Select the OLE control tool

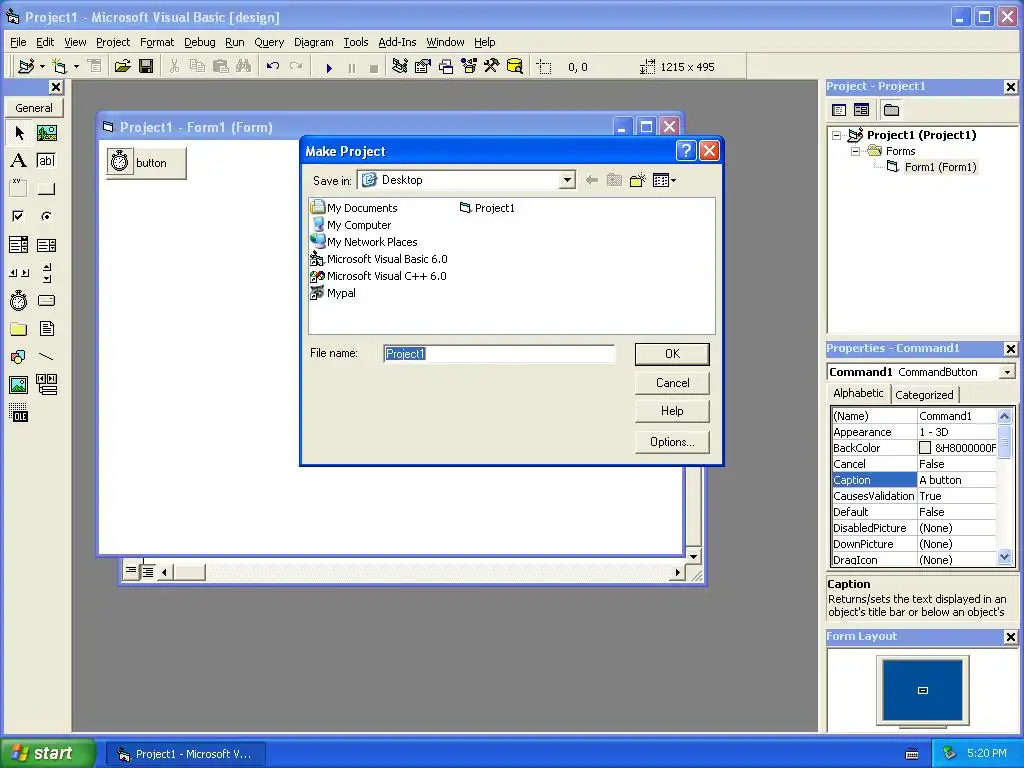tap(19, 413)
